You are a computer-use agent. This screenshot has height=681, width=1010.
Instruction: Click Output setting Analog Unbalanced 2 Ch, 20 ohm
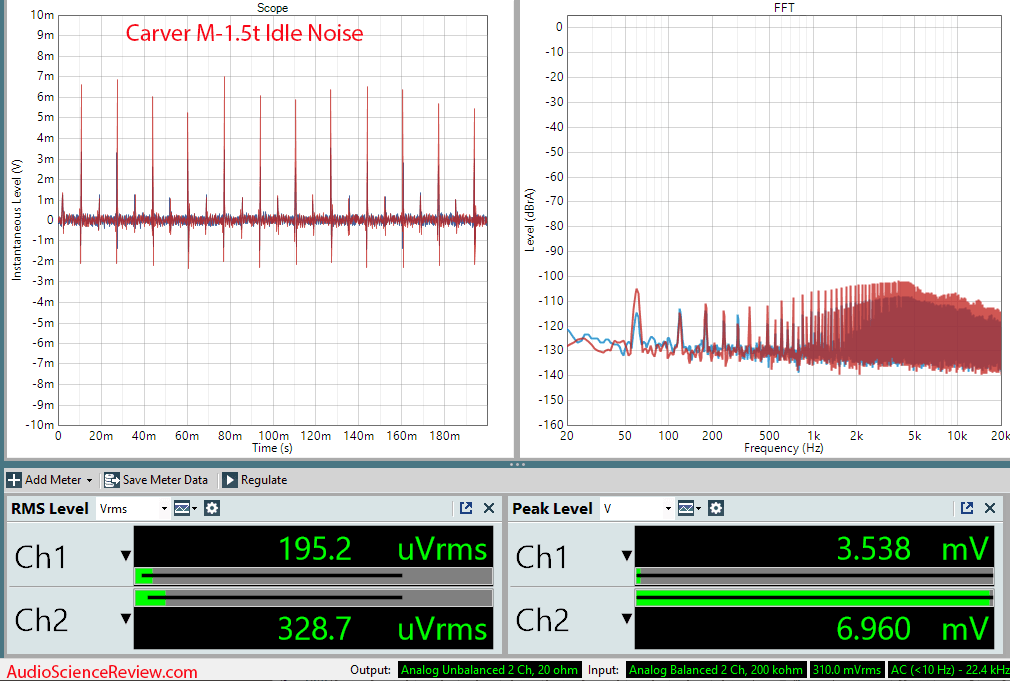tap(490, 670)
